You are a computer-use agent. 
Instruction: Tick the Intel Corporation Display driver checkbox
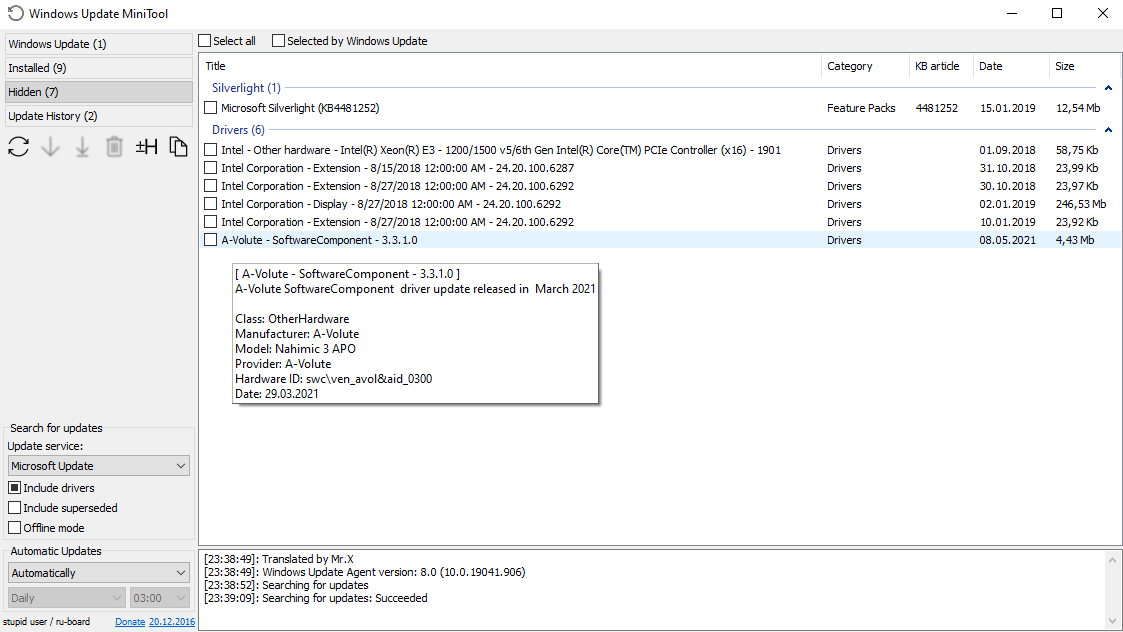tap(211, 204)
